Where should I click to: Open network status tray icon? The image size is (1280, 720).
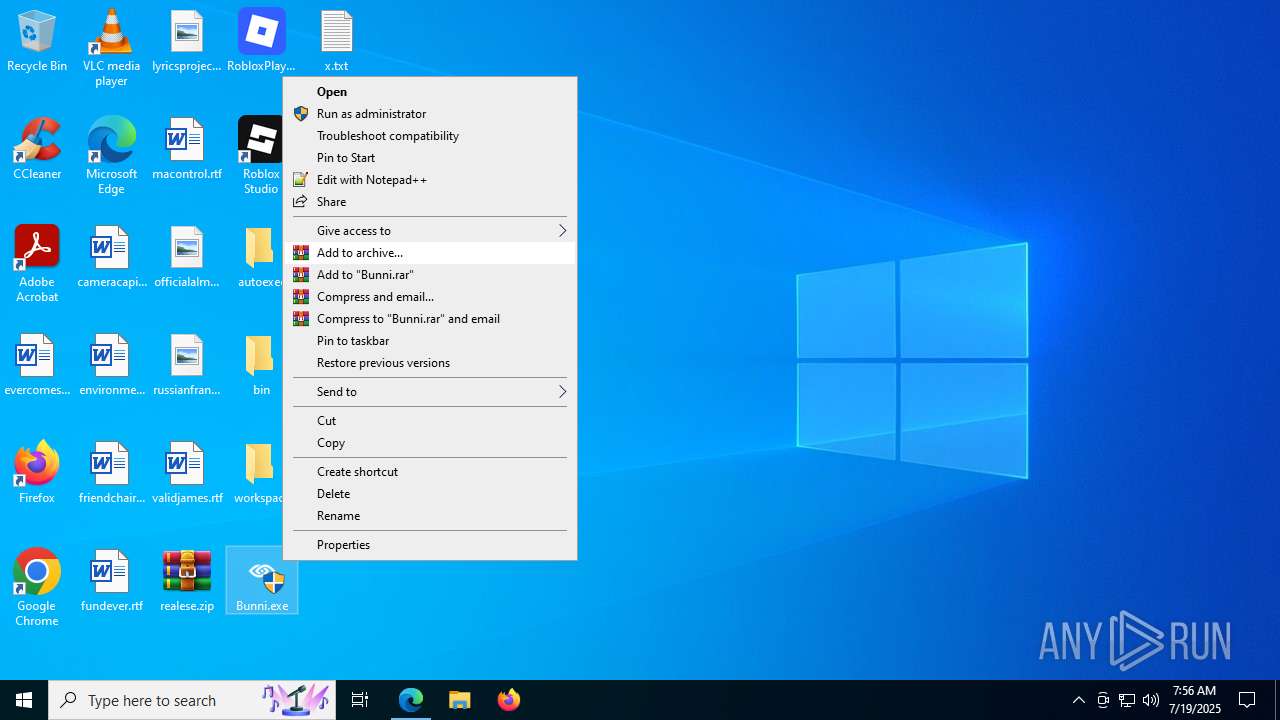(x=1126, y=700)
